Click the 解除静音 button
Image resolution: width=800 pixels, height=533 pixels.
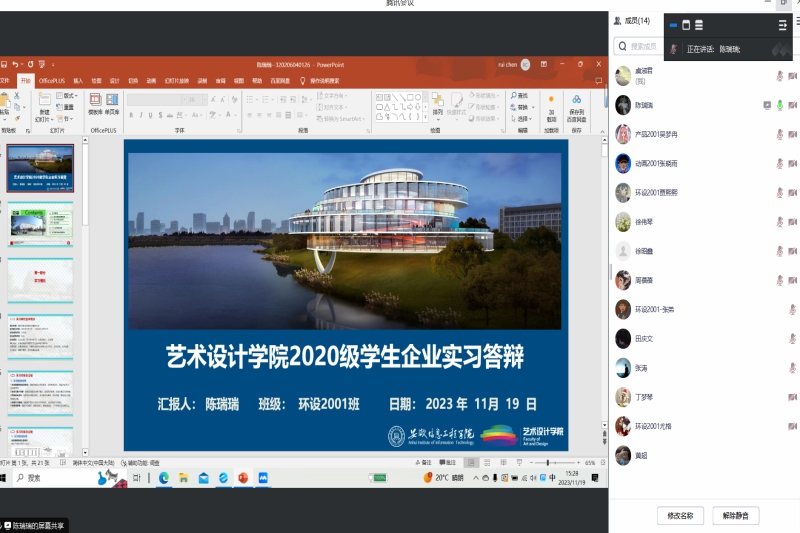[x=736, y=516]
